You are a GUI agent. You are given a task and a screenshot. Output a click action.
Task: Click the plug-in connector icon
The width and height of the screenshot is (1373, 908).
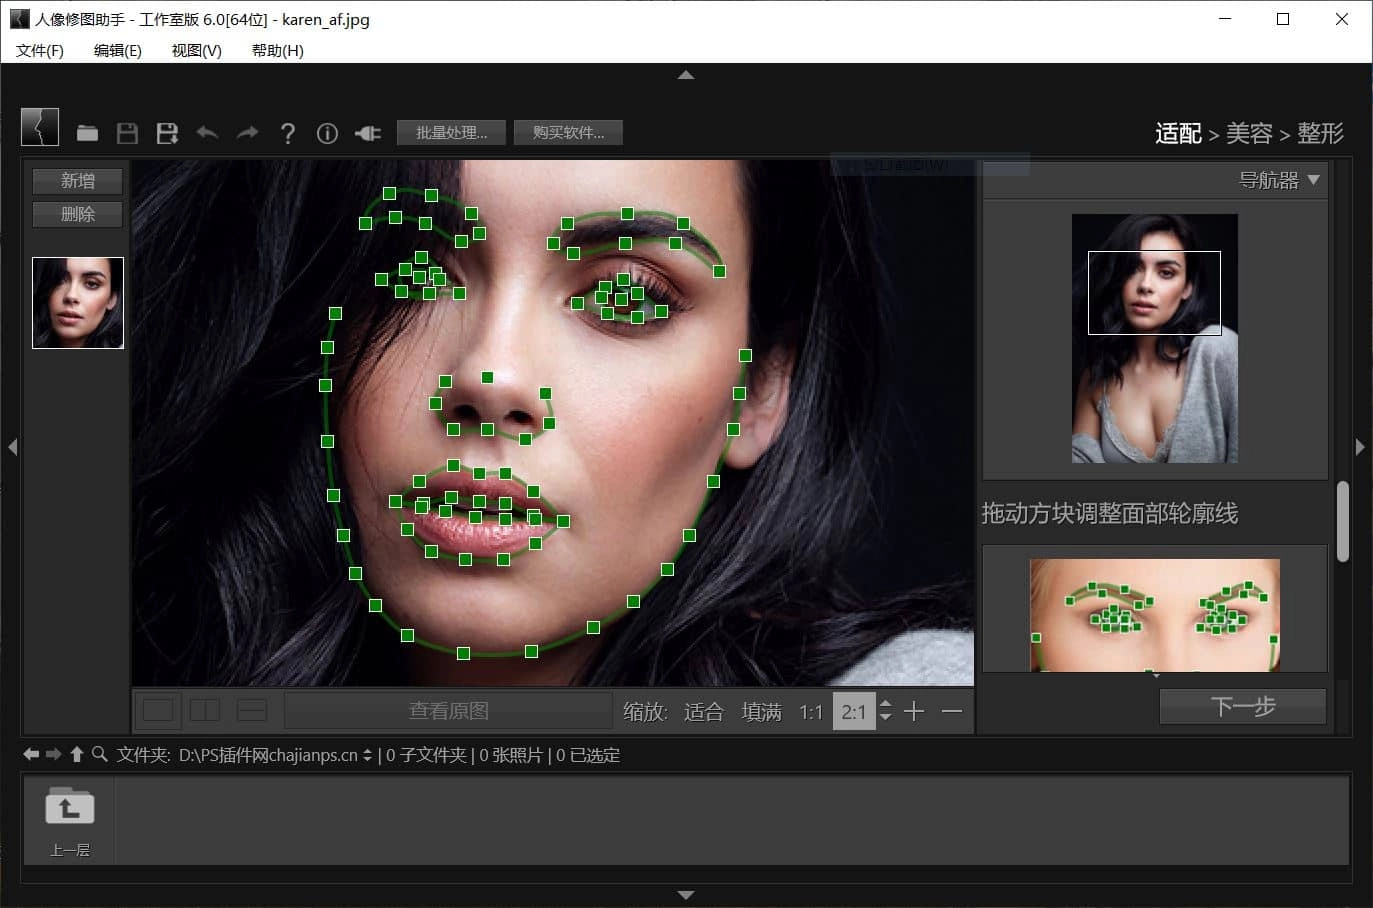click(x=367, y=133)
